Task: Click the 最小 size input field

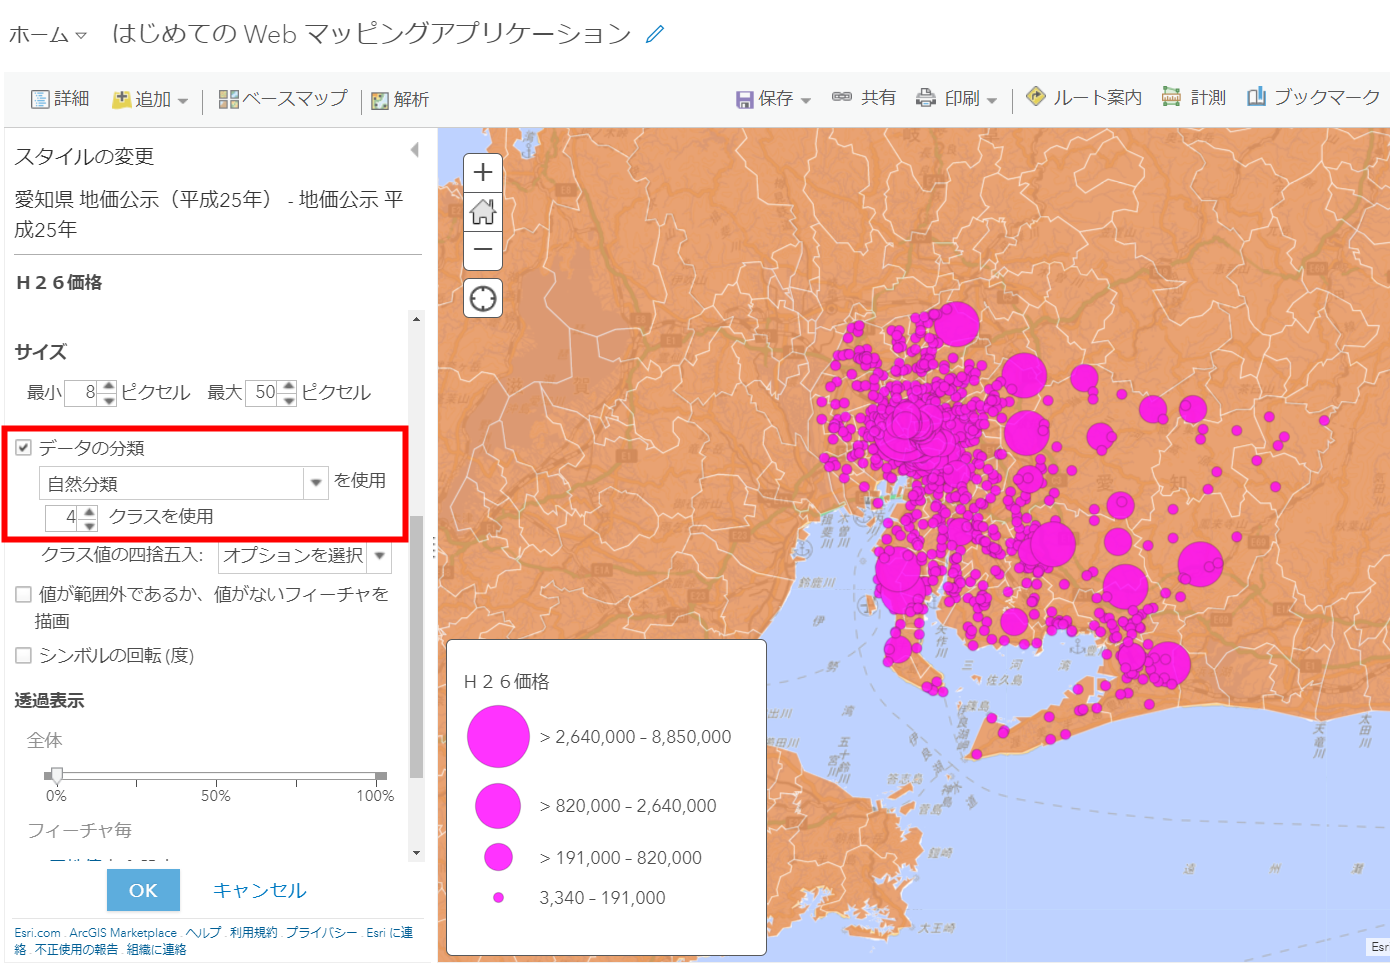Action: tap(82, 392)
